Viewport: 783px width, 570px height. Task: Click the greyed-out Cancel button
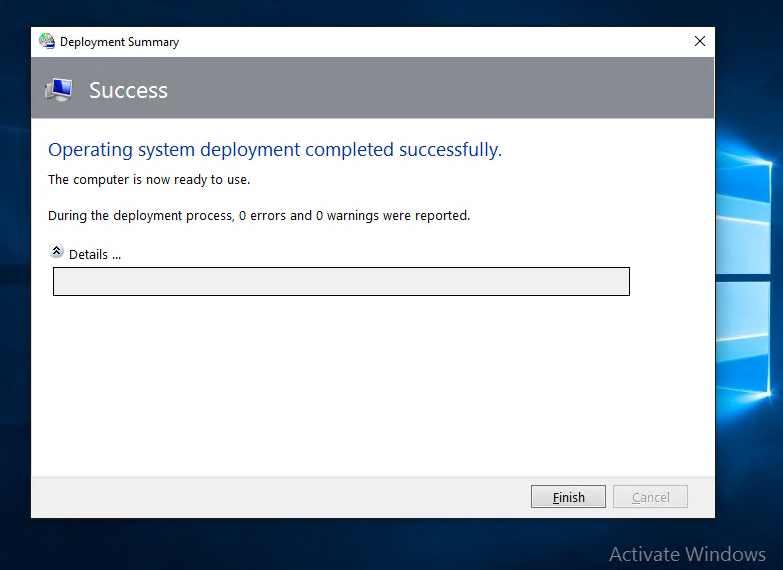point(650,497)
